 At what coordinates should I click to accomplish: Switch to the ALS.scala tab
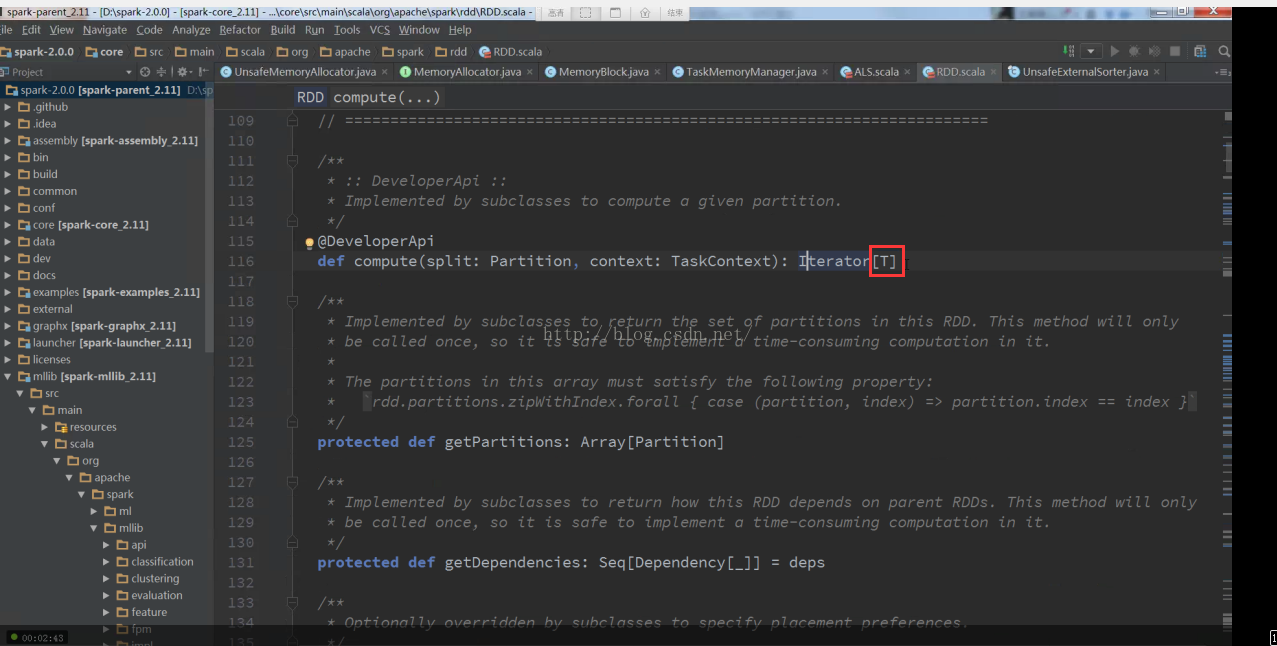[x=876, y=72]
